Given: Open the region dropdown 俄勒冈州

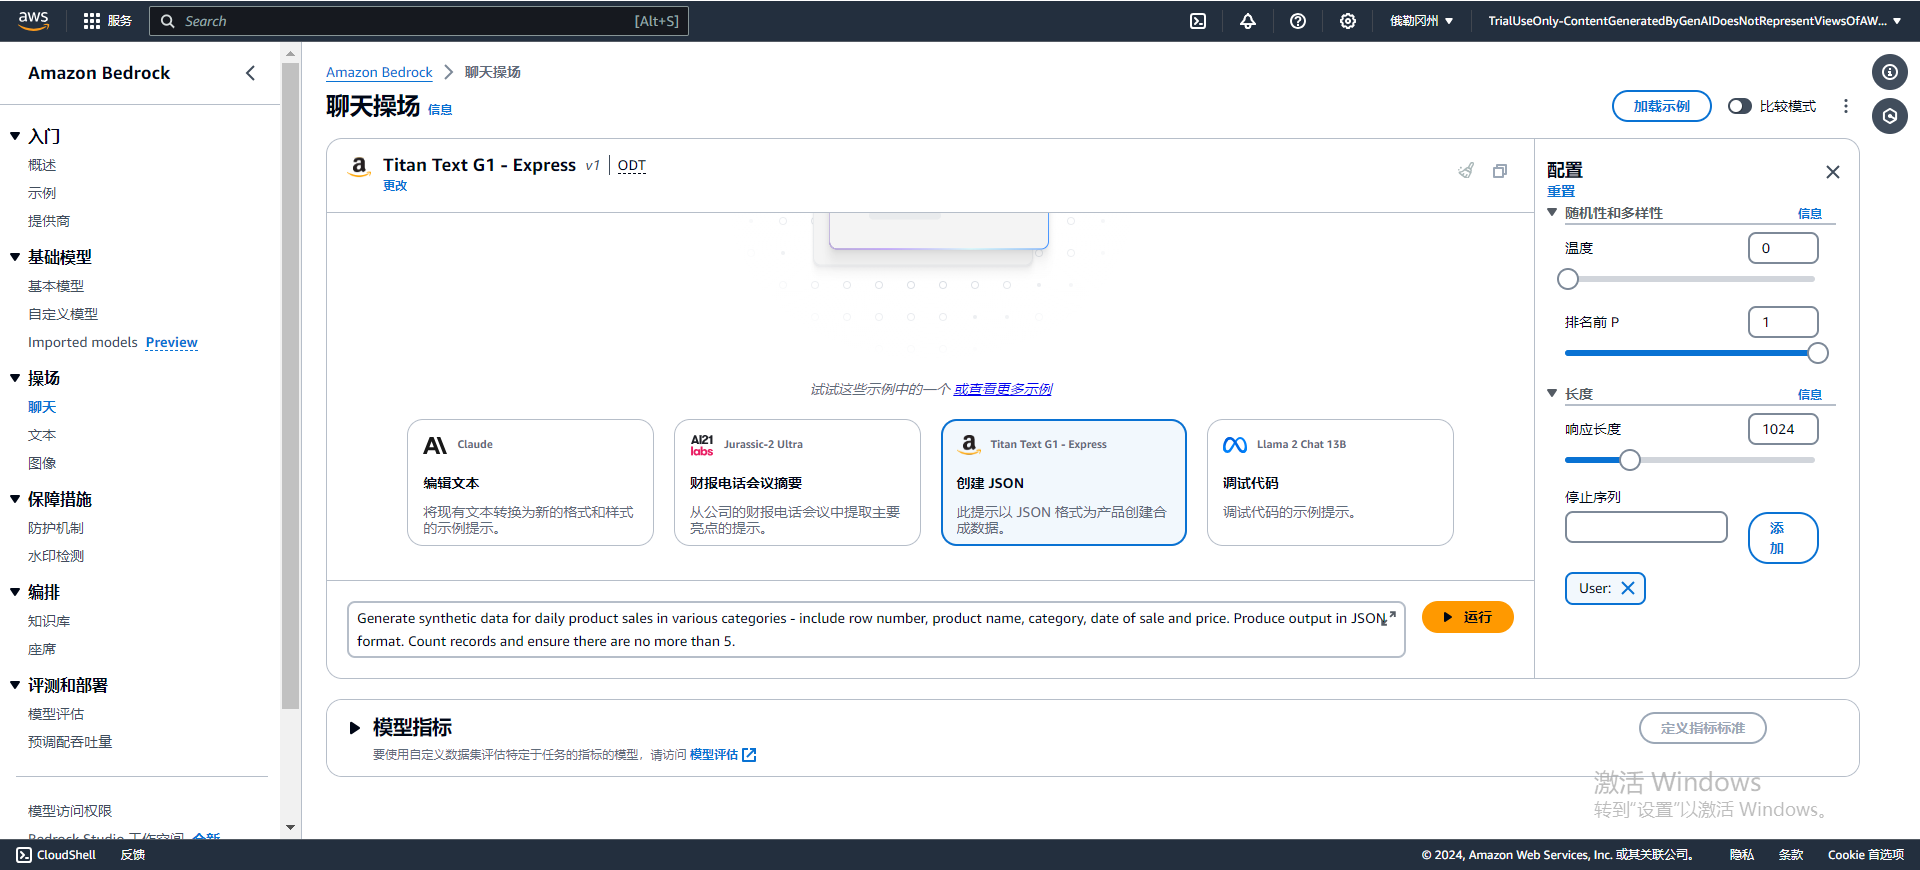Looking at the screenshot, I should [1421, 21].
